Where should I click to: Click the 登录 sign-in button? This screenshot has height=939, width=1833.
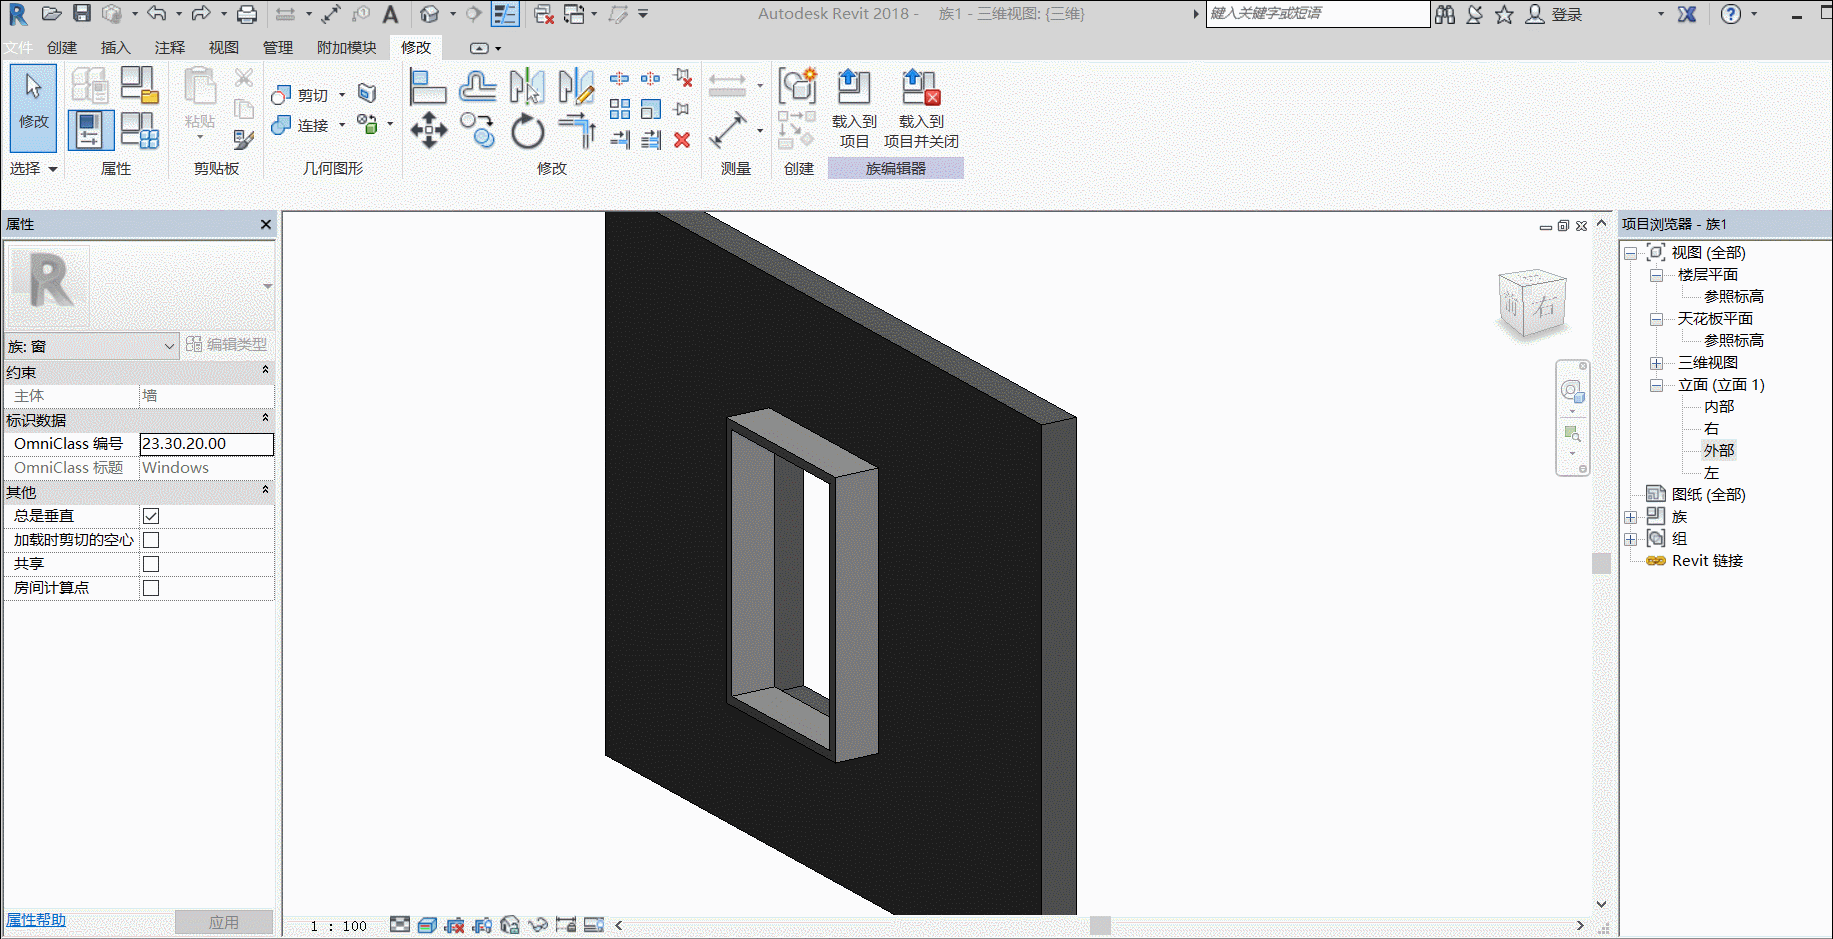tap(1554, 14)
